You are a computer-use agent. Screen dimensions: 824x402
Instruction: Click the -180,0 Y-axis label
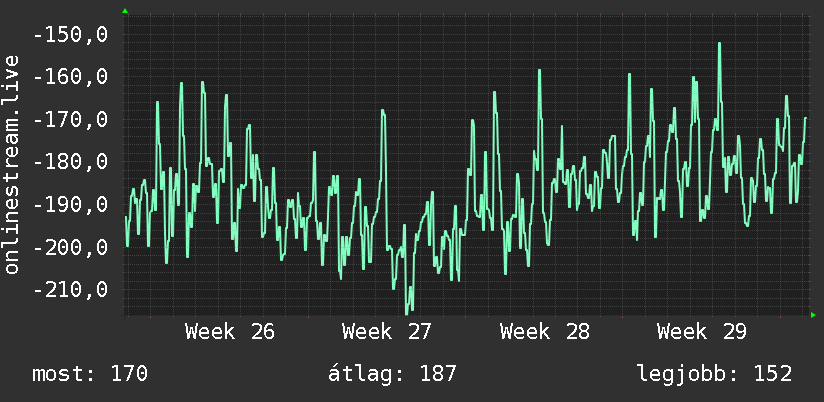click(71, 162)
